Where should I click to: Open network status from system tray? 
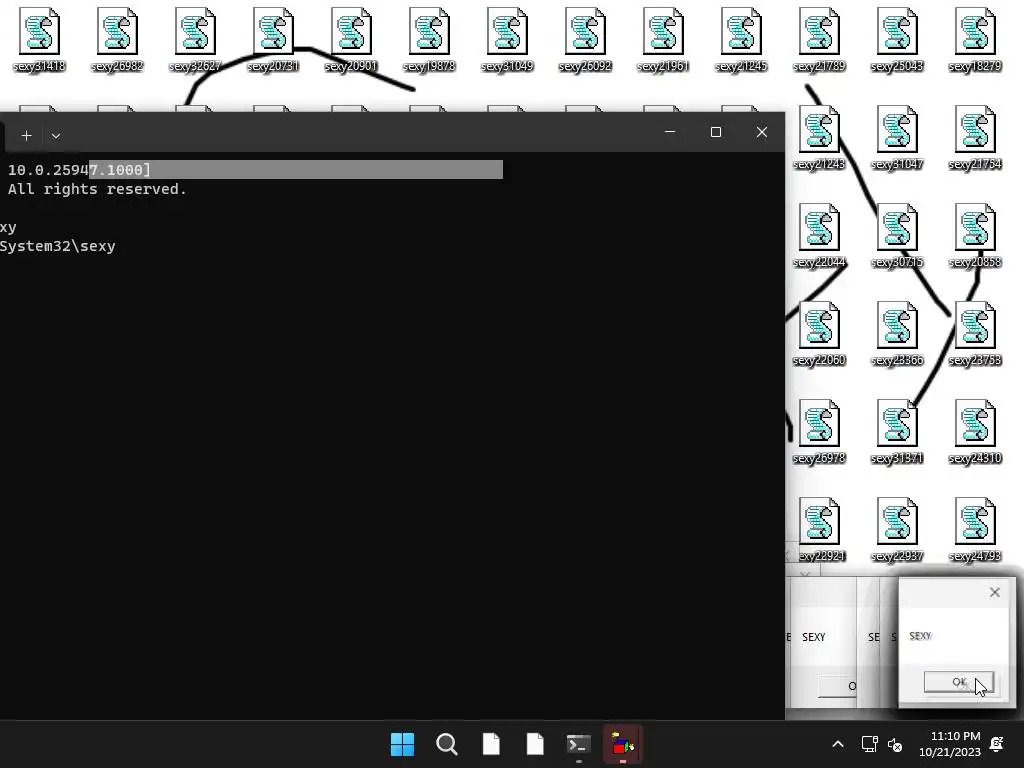[869, 744]
